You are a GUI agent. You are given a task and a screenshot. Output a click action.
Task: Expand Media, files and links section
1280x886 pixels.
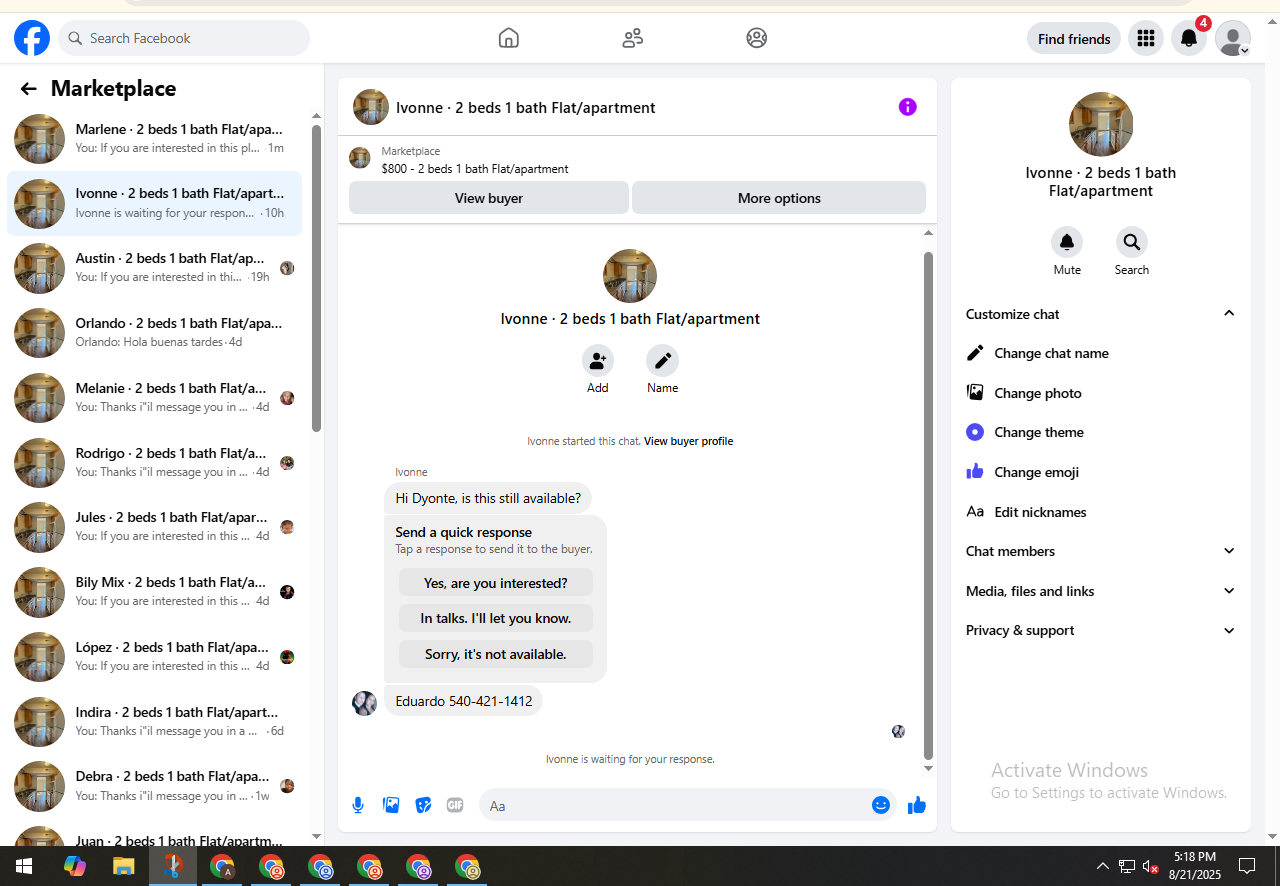coord(1101,591)
